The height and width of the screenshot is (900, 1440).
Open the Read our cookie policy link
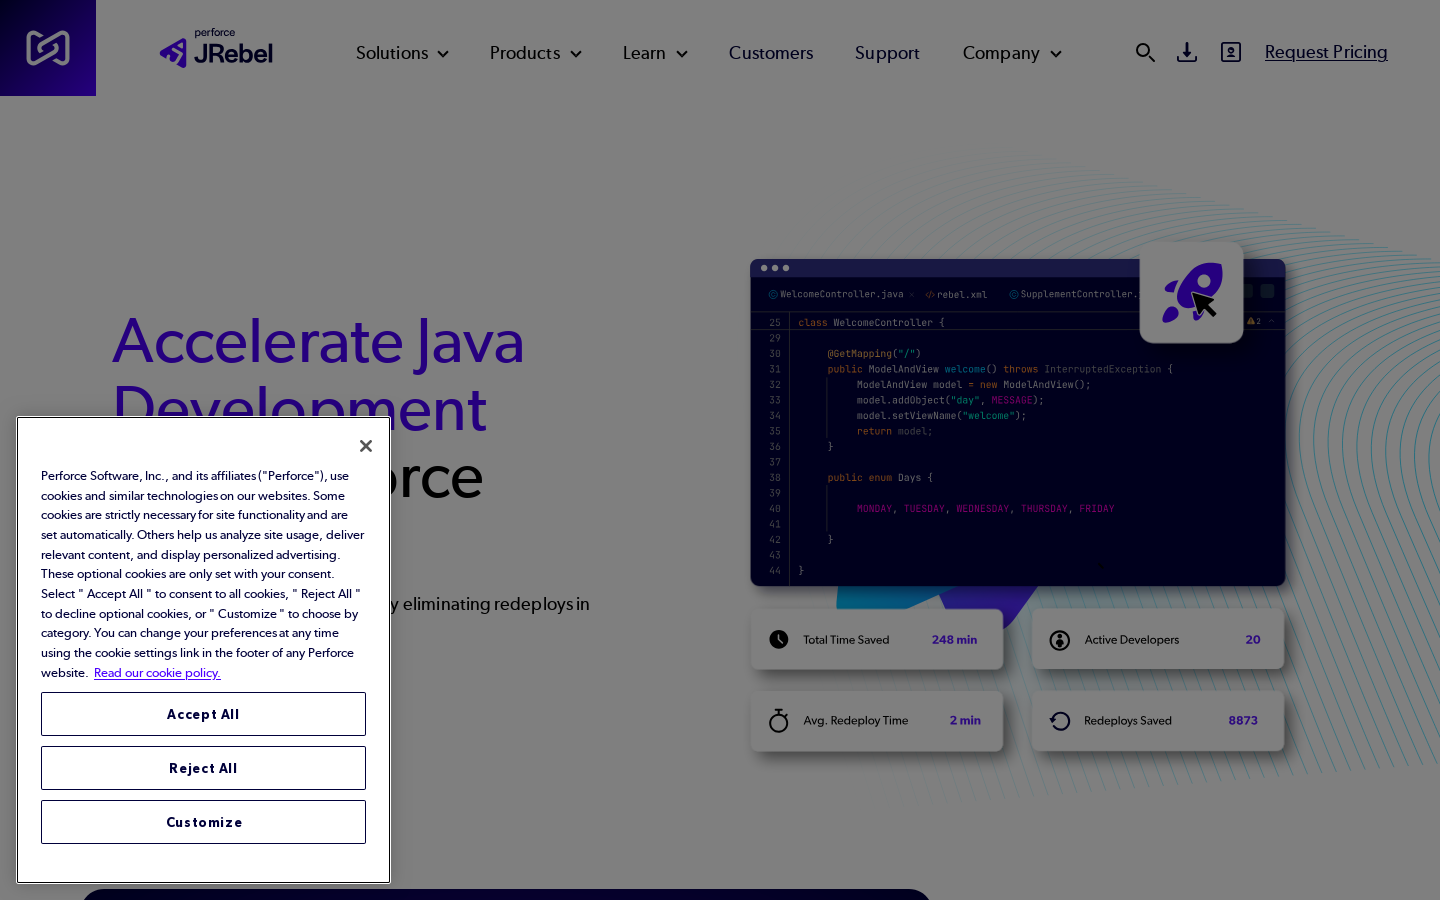157,673
